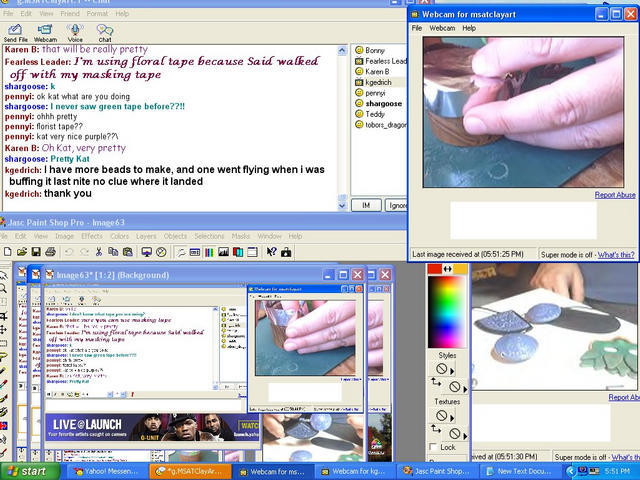Show hidden tray icons arrow

tap(570, 471)
